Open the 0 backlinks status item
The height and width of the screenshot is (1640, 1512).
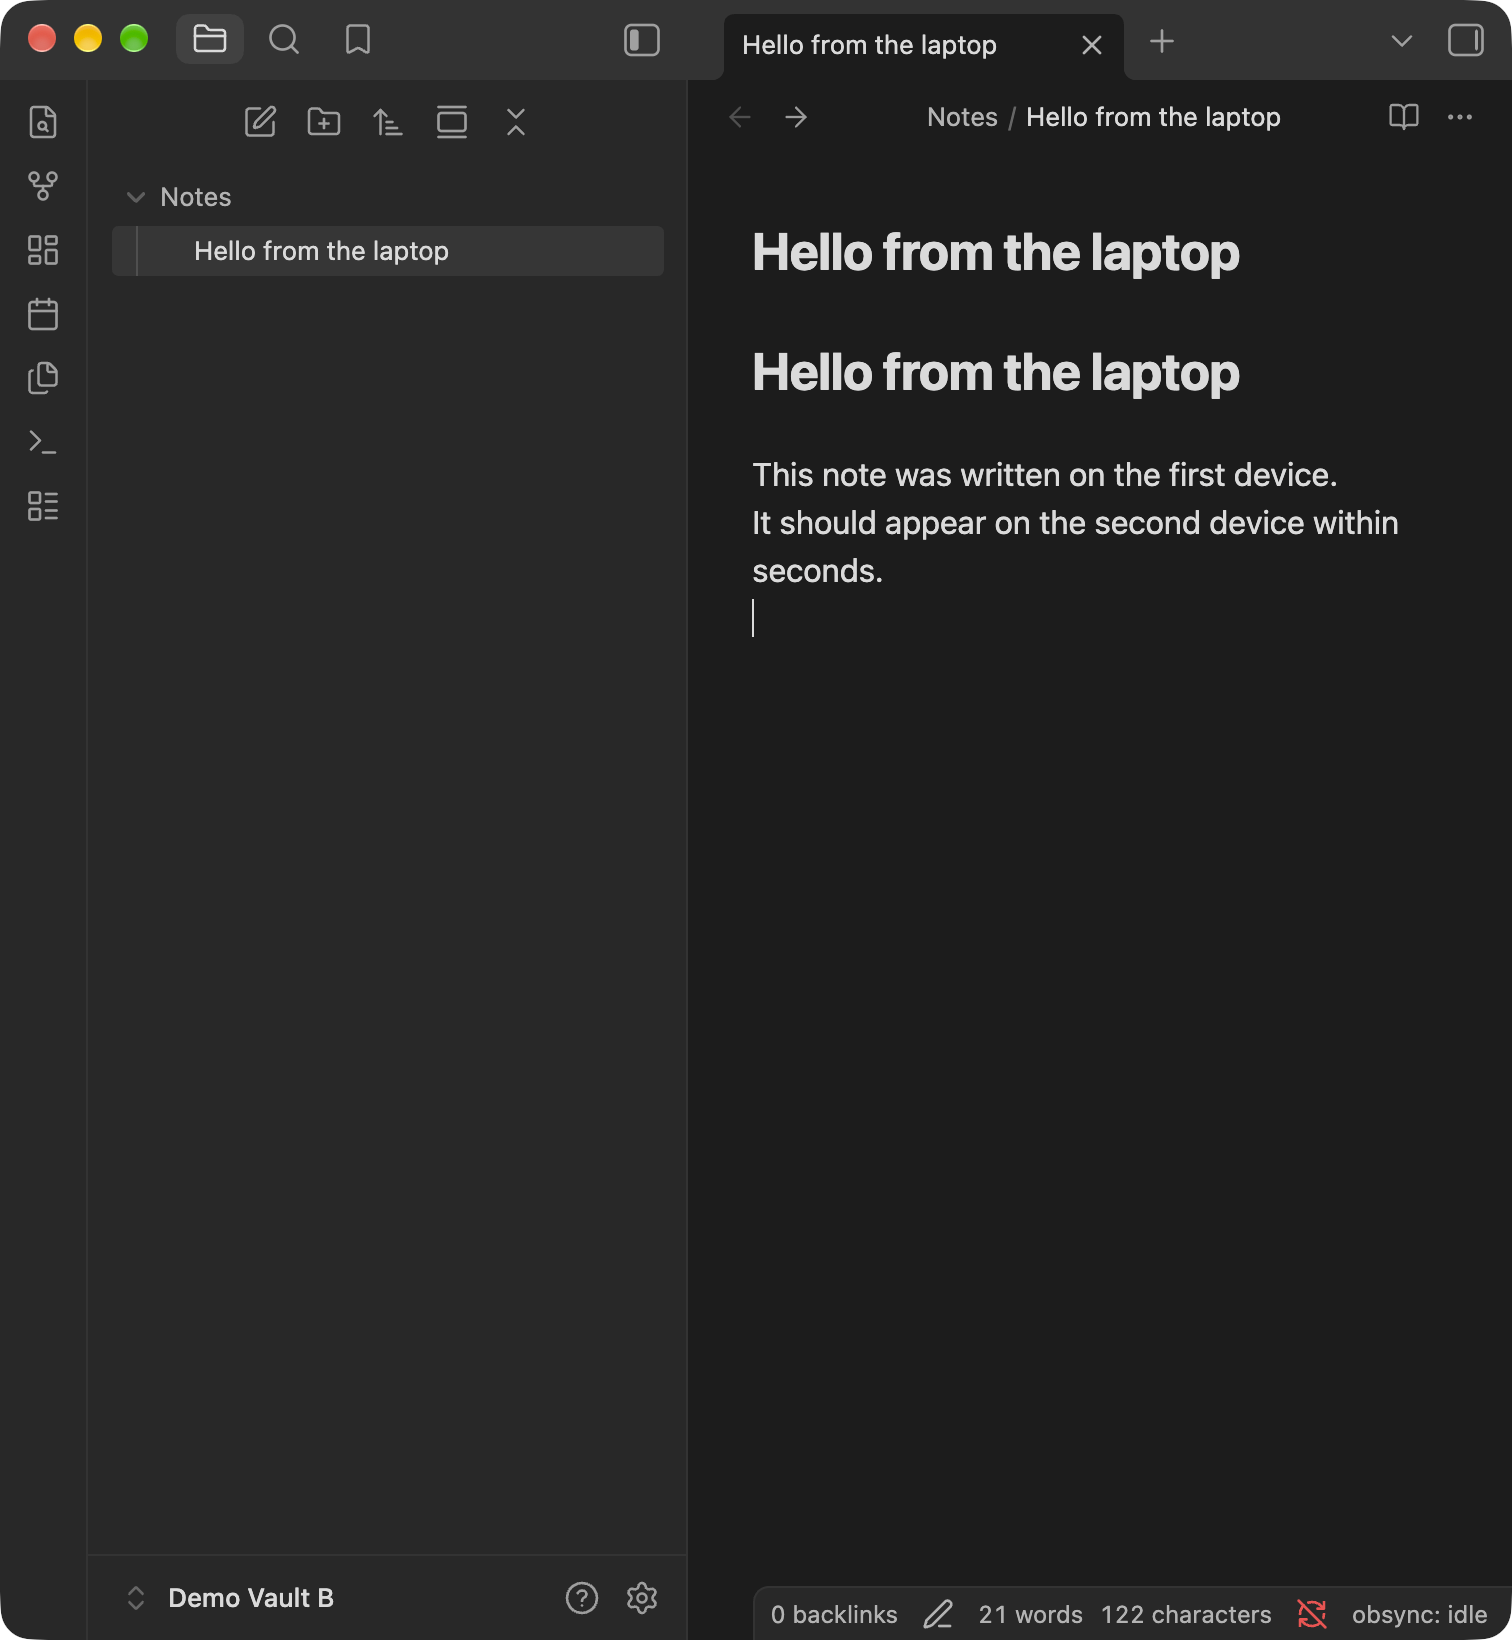coord(834,1614)
